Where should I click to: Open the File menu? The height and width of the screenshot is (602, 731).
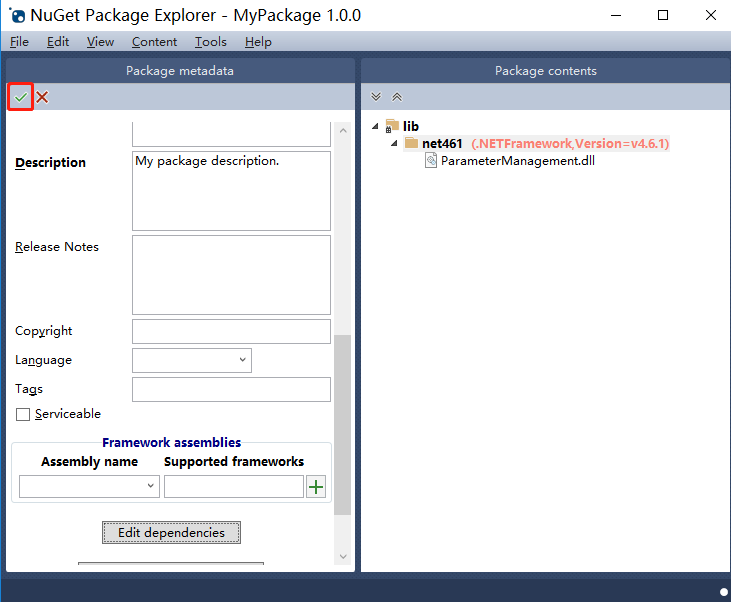click(19, 42)
